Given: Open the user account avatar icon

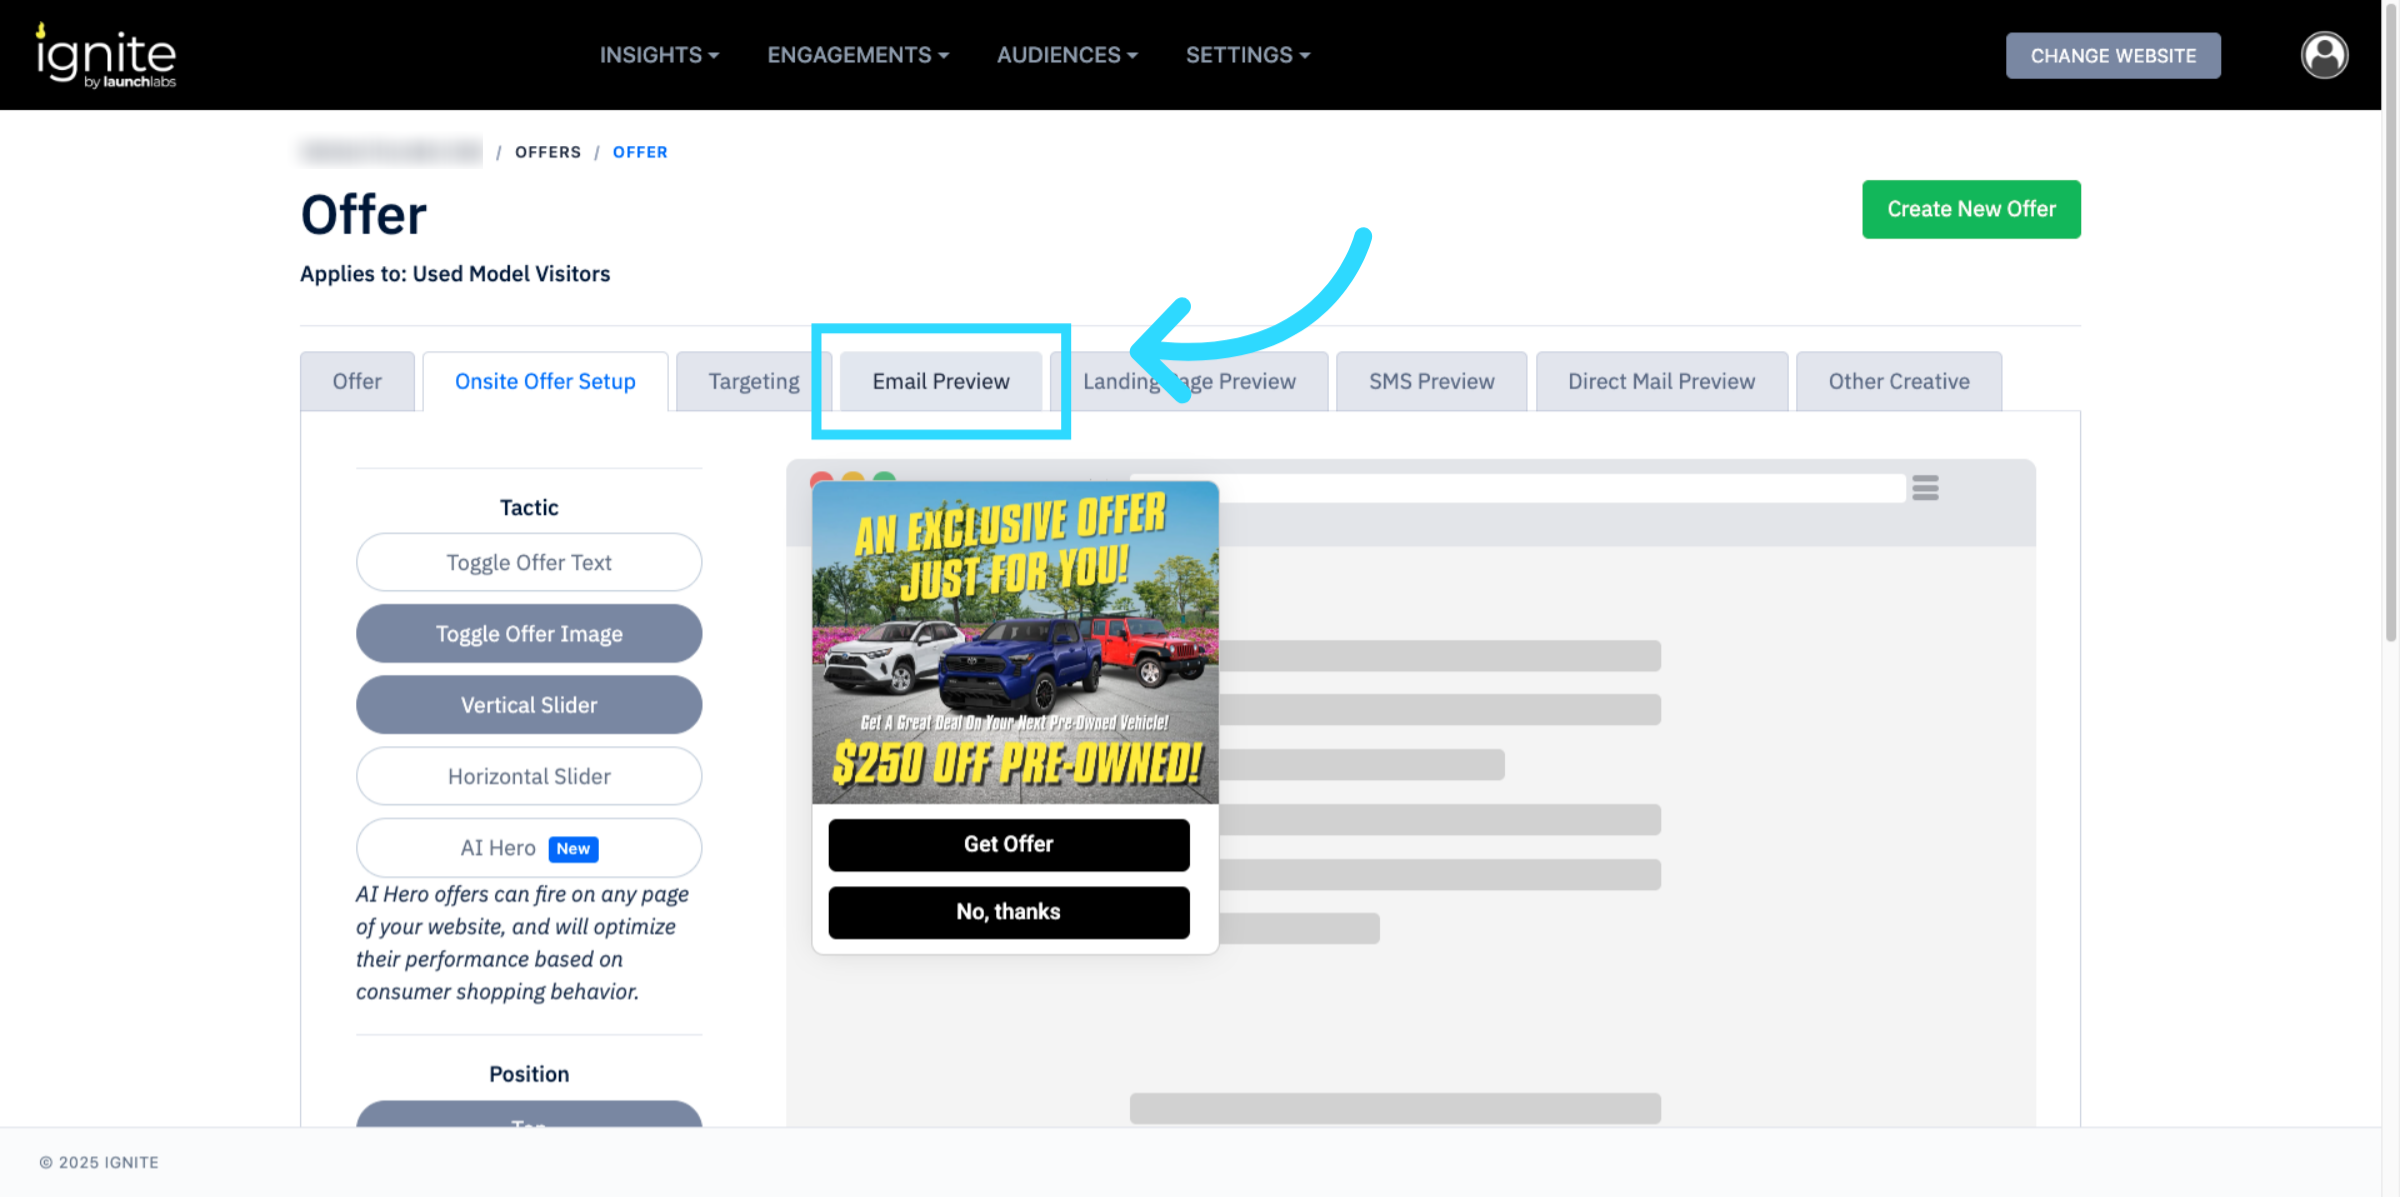Looking at the screenshot, I should coord(2324,55).
